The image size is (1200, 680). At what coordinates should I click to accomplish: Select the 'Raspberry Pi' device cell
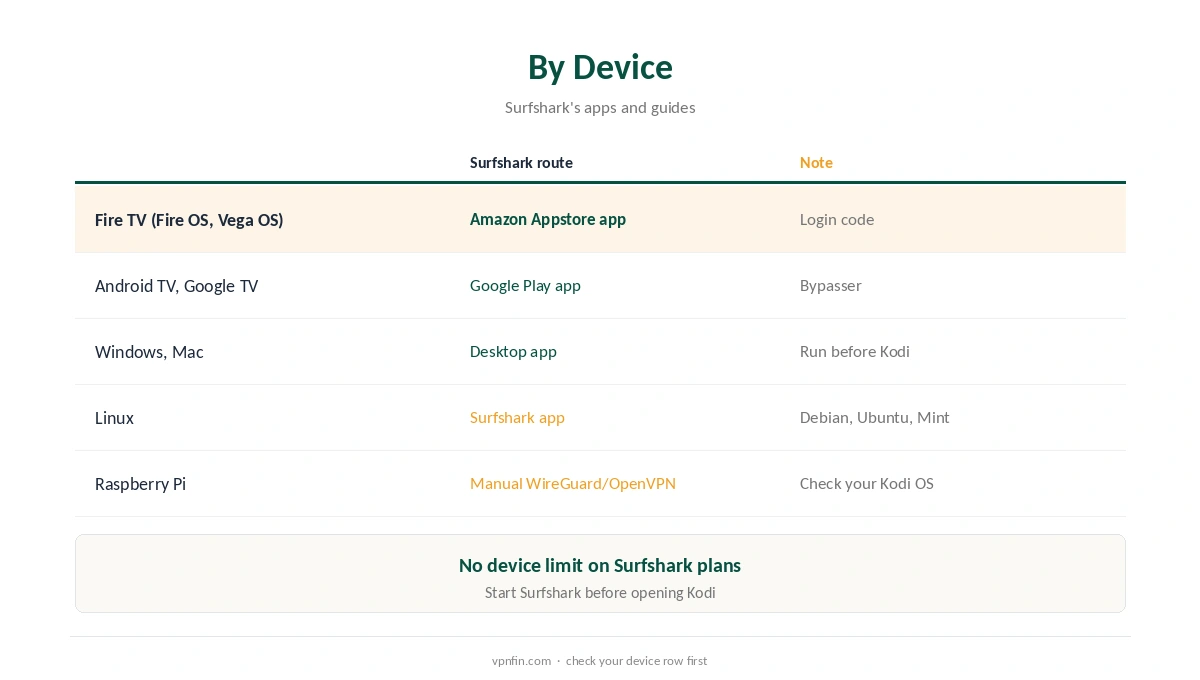pos(140,484)
